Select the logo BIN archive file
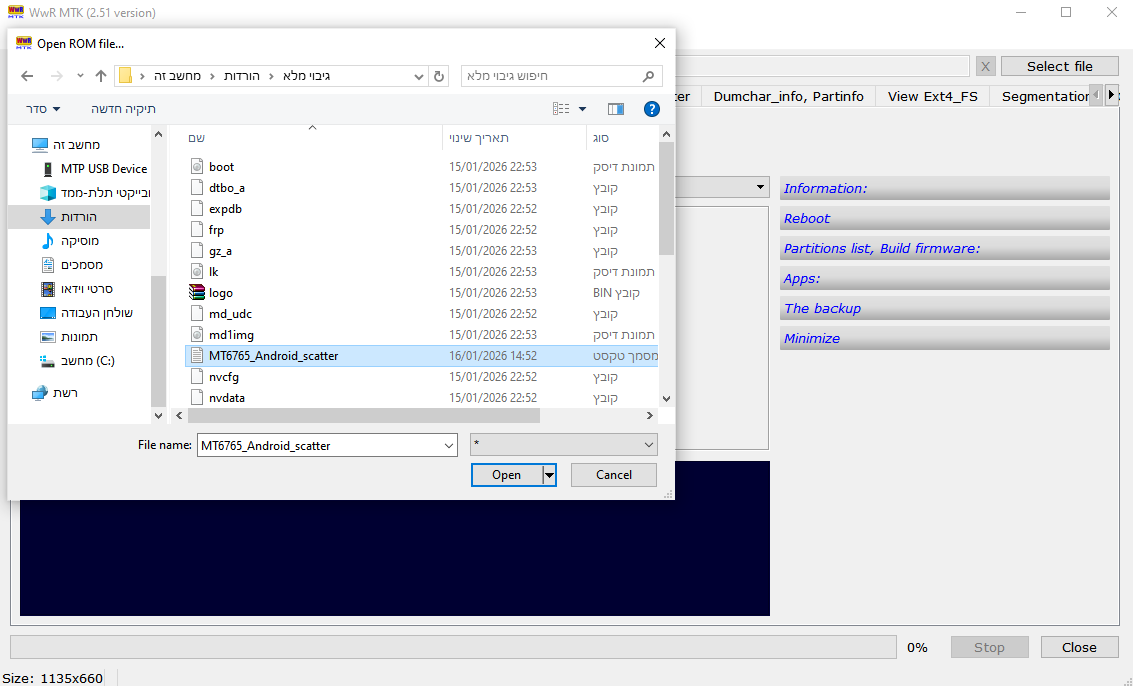This screenshot has height=686, width=1133. point(221,293)
